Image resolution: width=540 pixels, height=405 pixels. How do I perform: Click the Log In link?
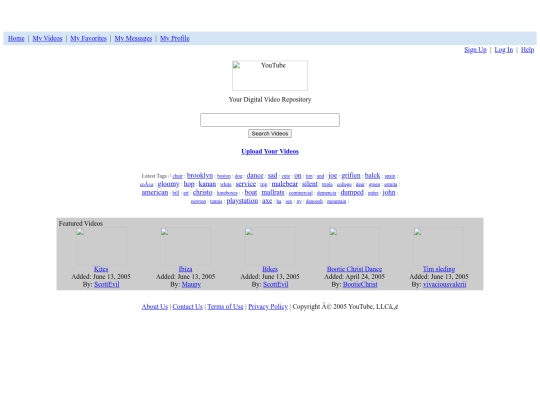pos(503,50)
